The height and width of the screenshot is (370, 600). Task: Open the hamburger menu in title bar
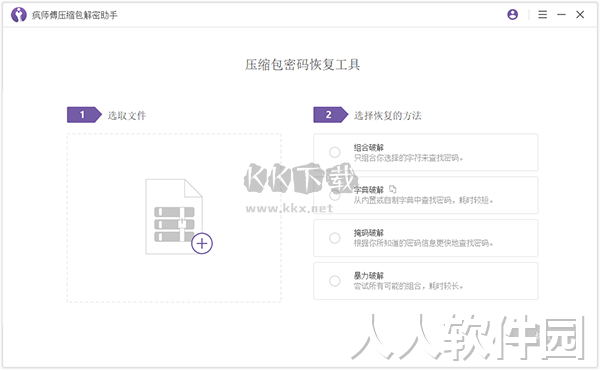coord(542,15)
